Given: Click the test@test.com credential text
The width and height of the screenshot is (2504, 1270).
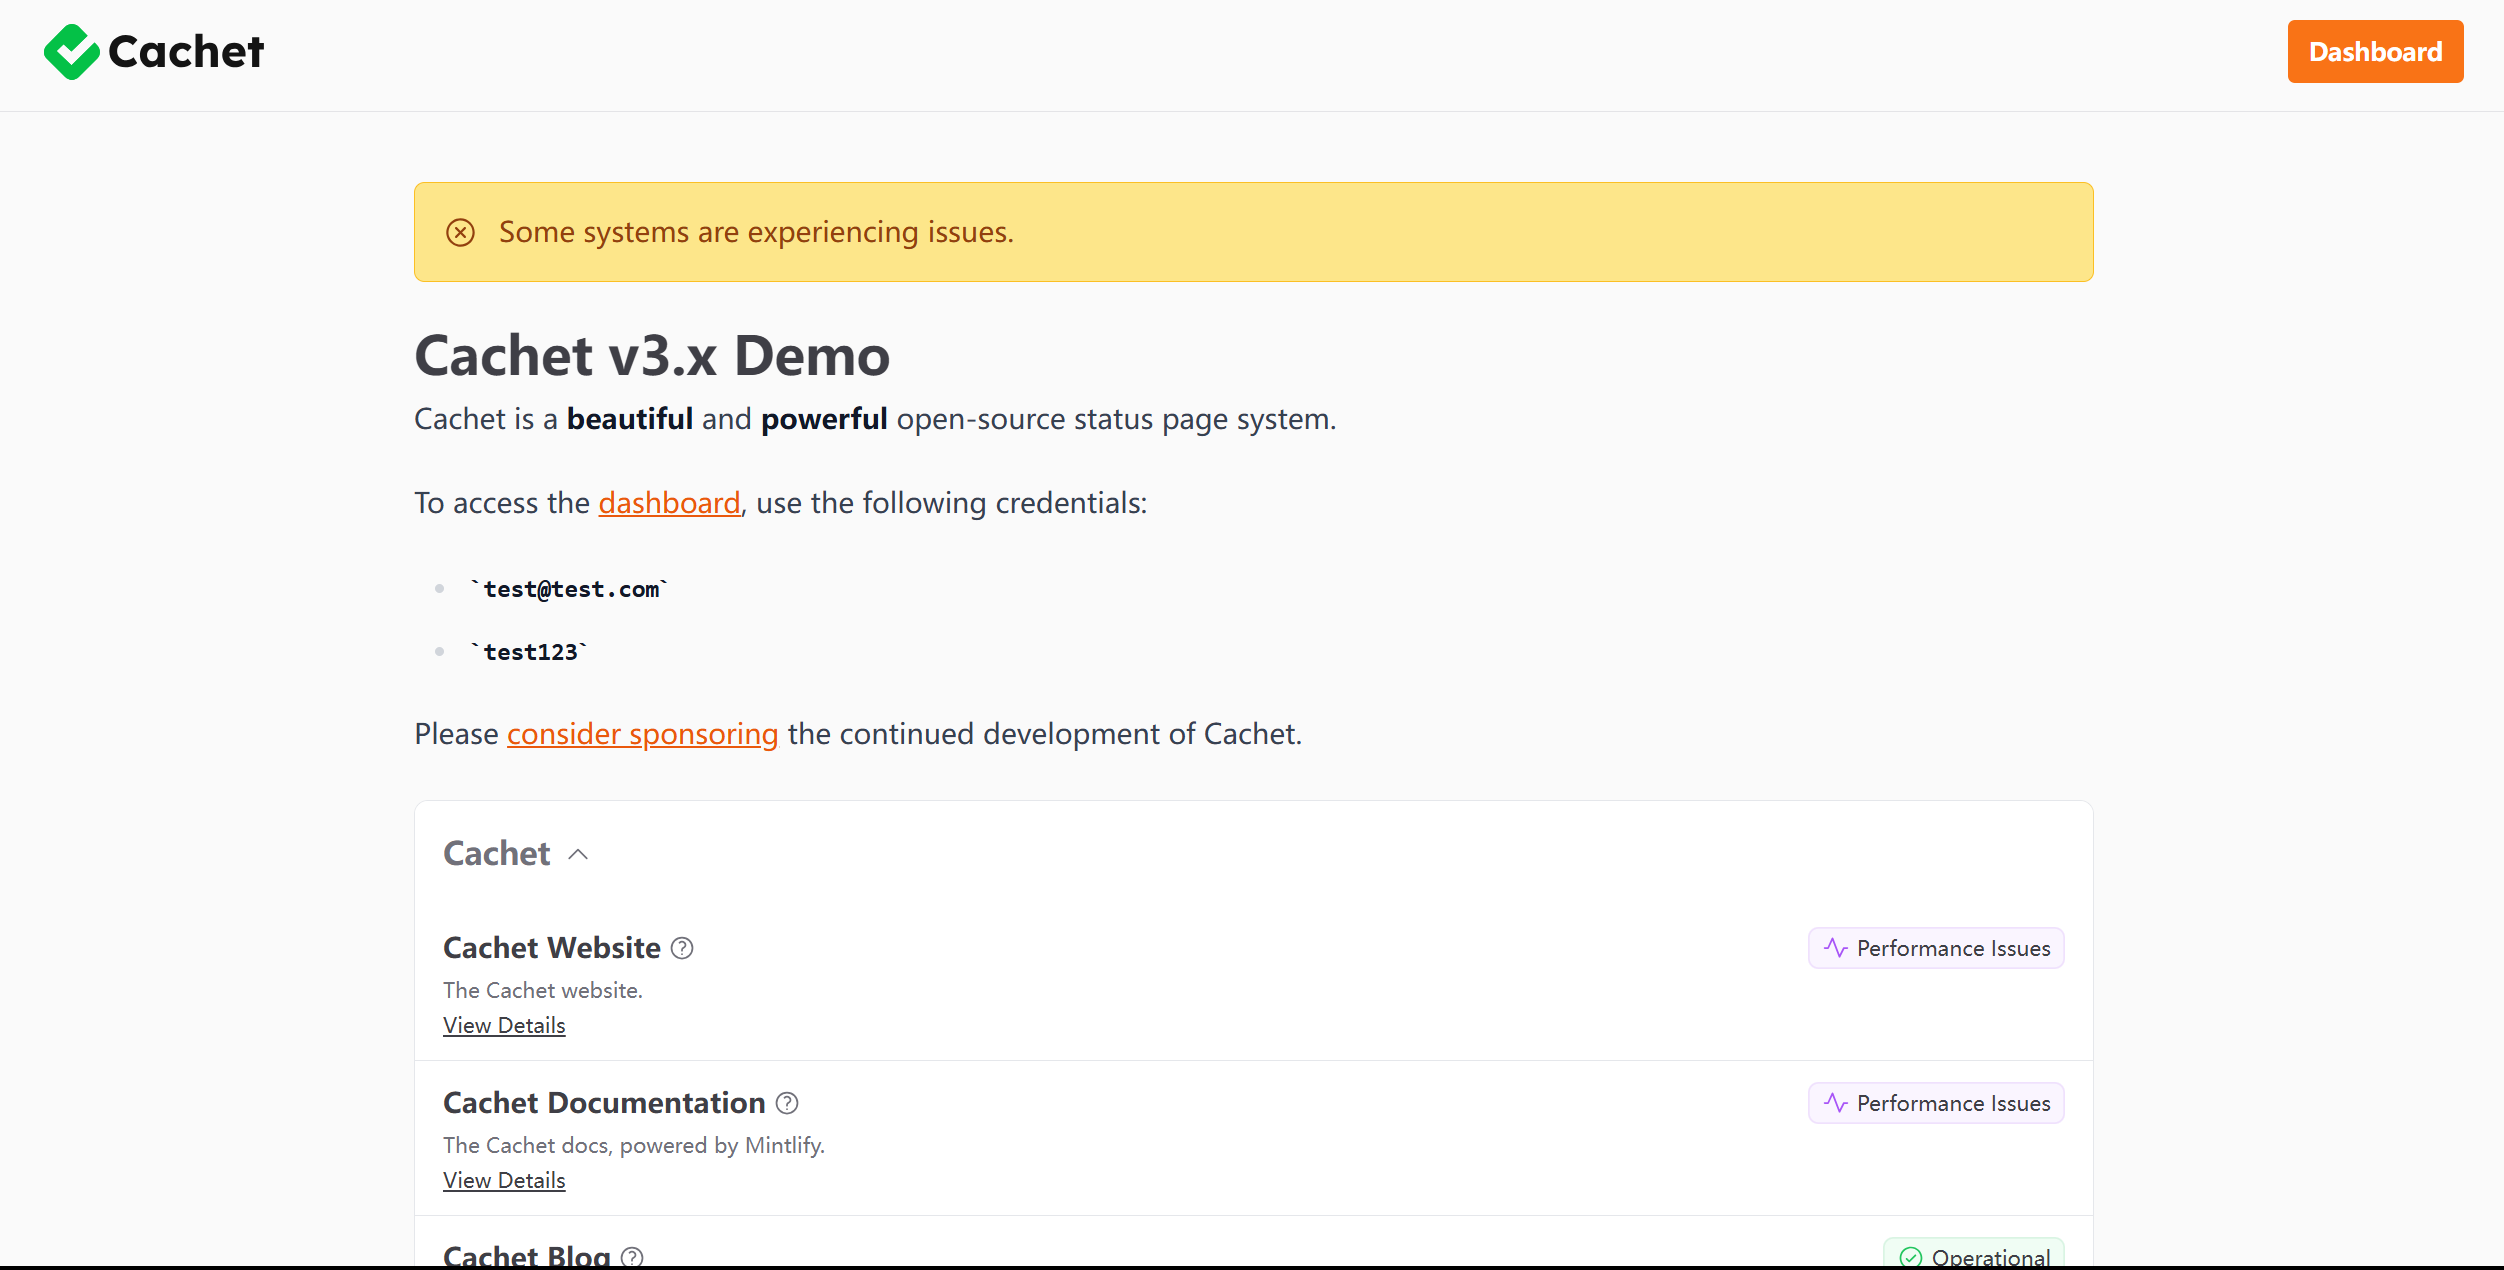Looking at the screenshot, I should [570, 589].
